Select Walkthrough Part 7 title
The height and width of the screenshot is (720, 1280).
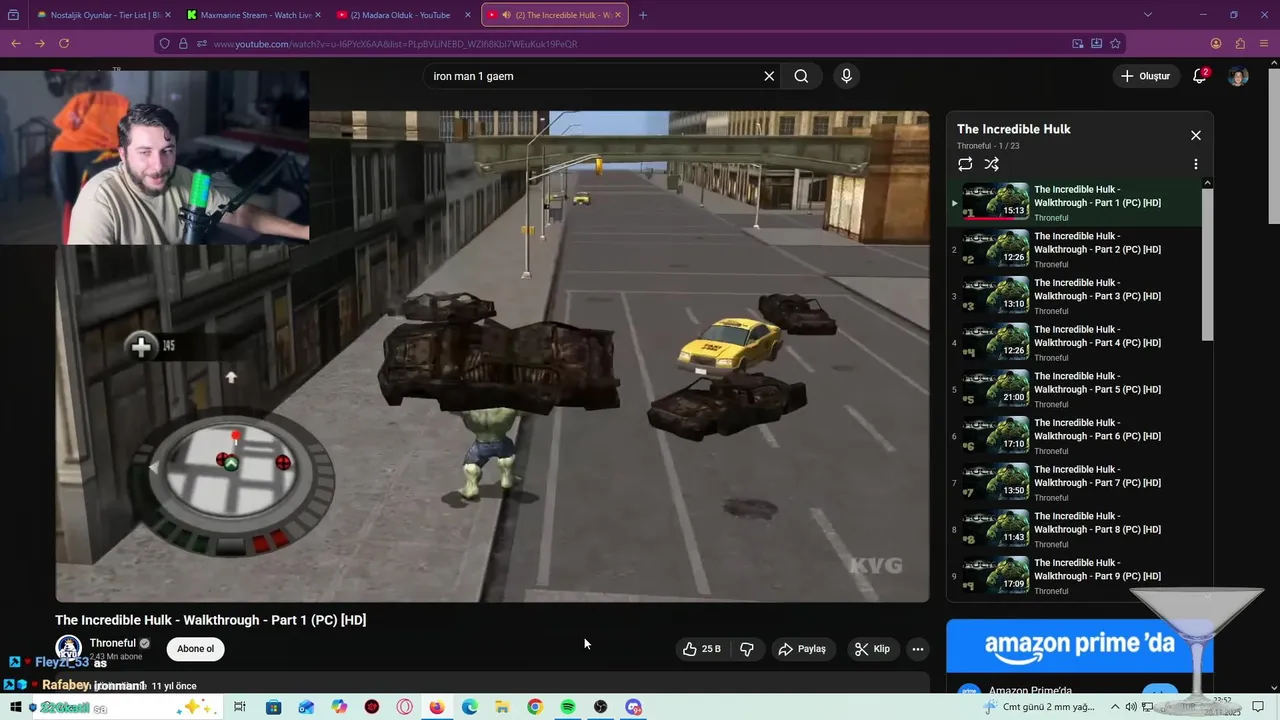tap(1097, 476)
